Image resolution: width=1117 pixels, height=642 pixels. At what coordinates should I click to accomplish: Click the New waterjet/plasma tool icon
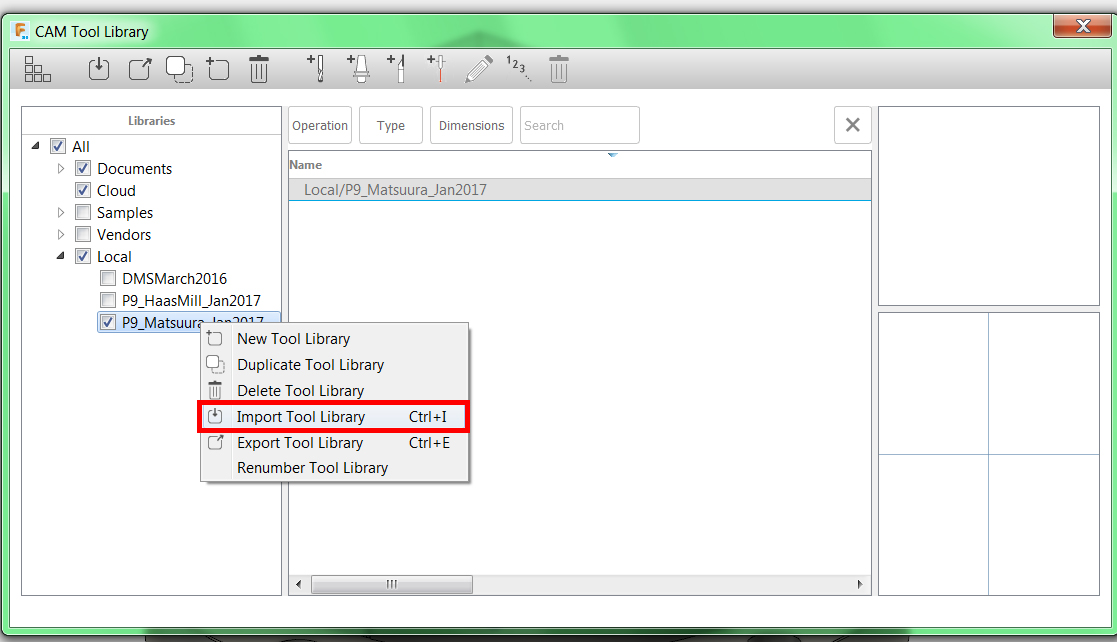[437, 69]
